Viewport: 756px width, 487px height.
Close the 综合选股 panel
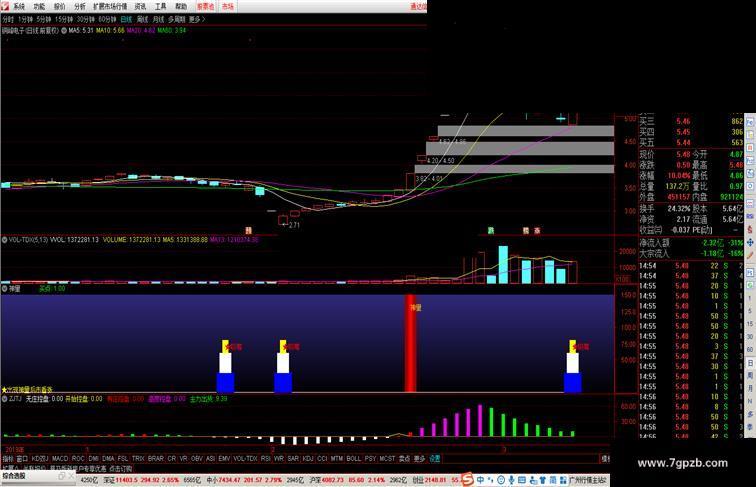click(71, 476)
